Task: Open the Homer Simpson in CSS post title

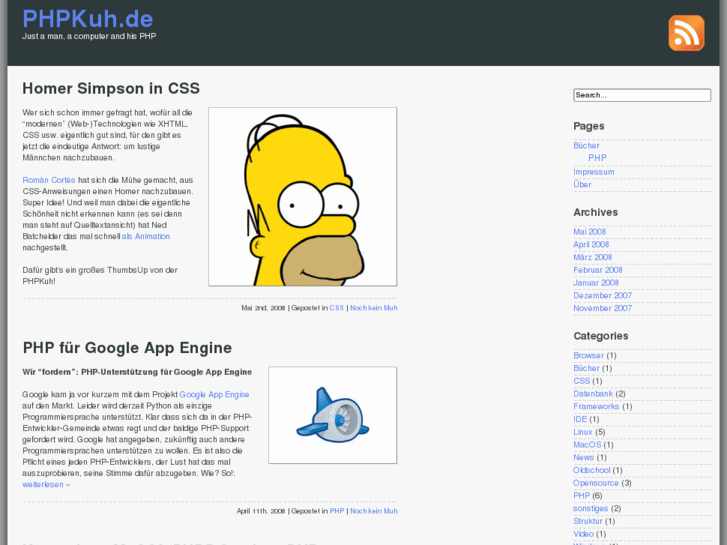Action: (x=111, y=88)
